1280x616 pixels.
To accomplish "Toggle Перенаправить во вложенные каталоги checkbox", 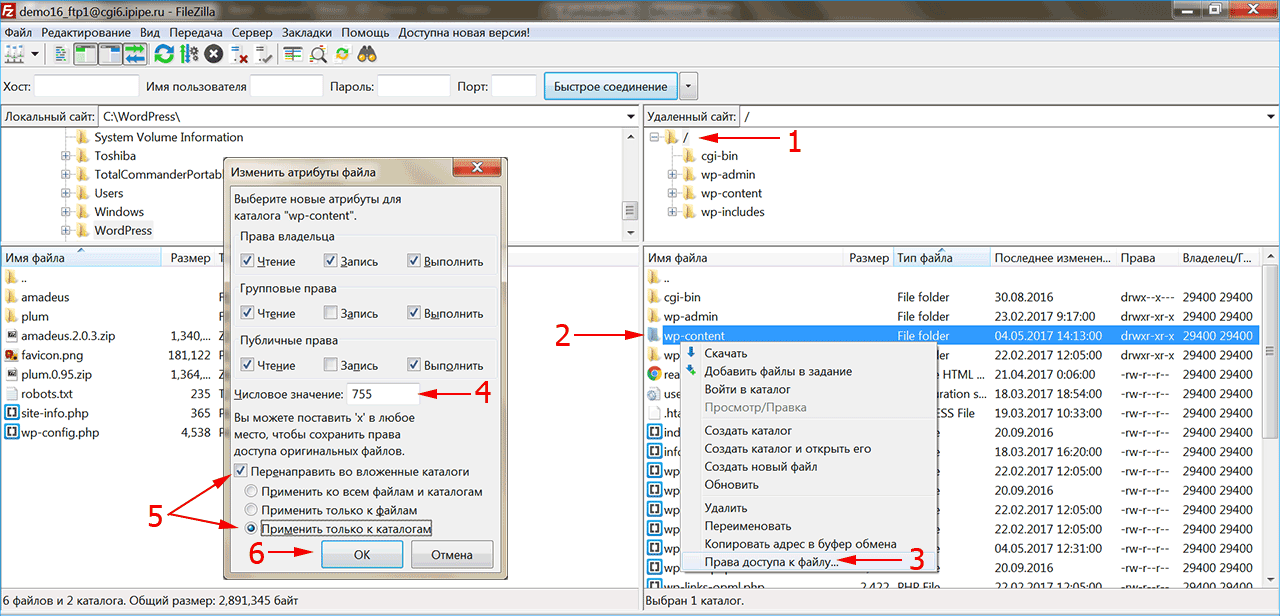I will tap(240, 471).
